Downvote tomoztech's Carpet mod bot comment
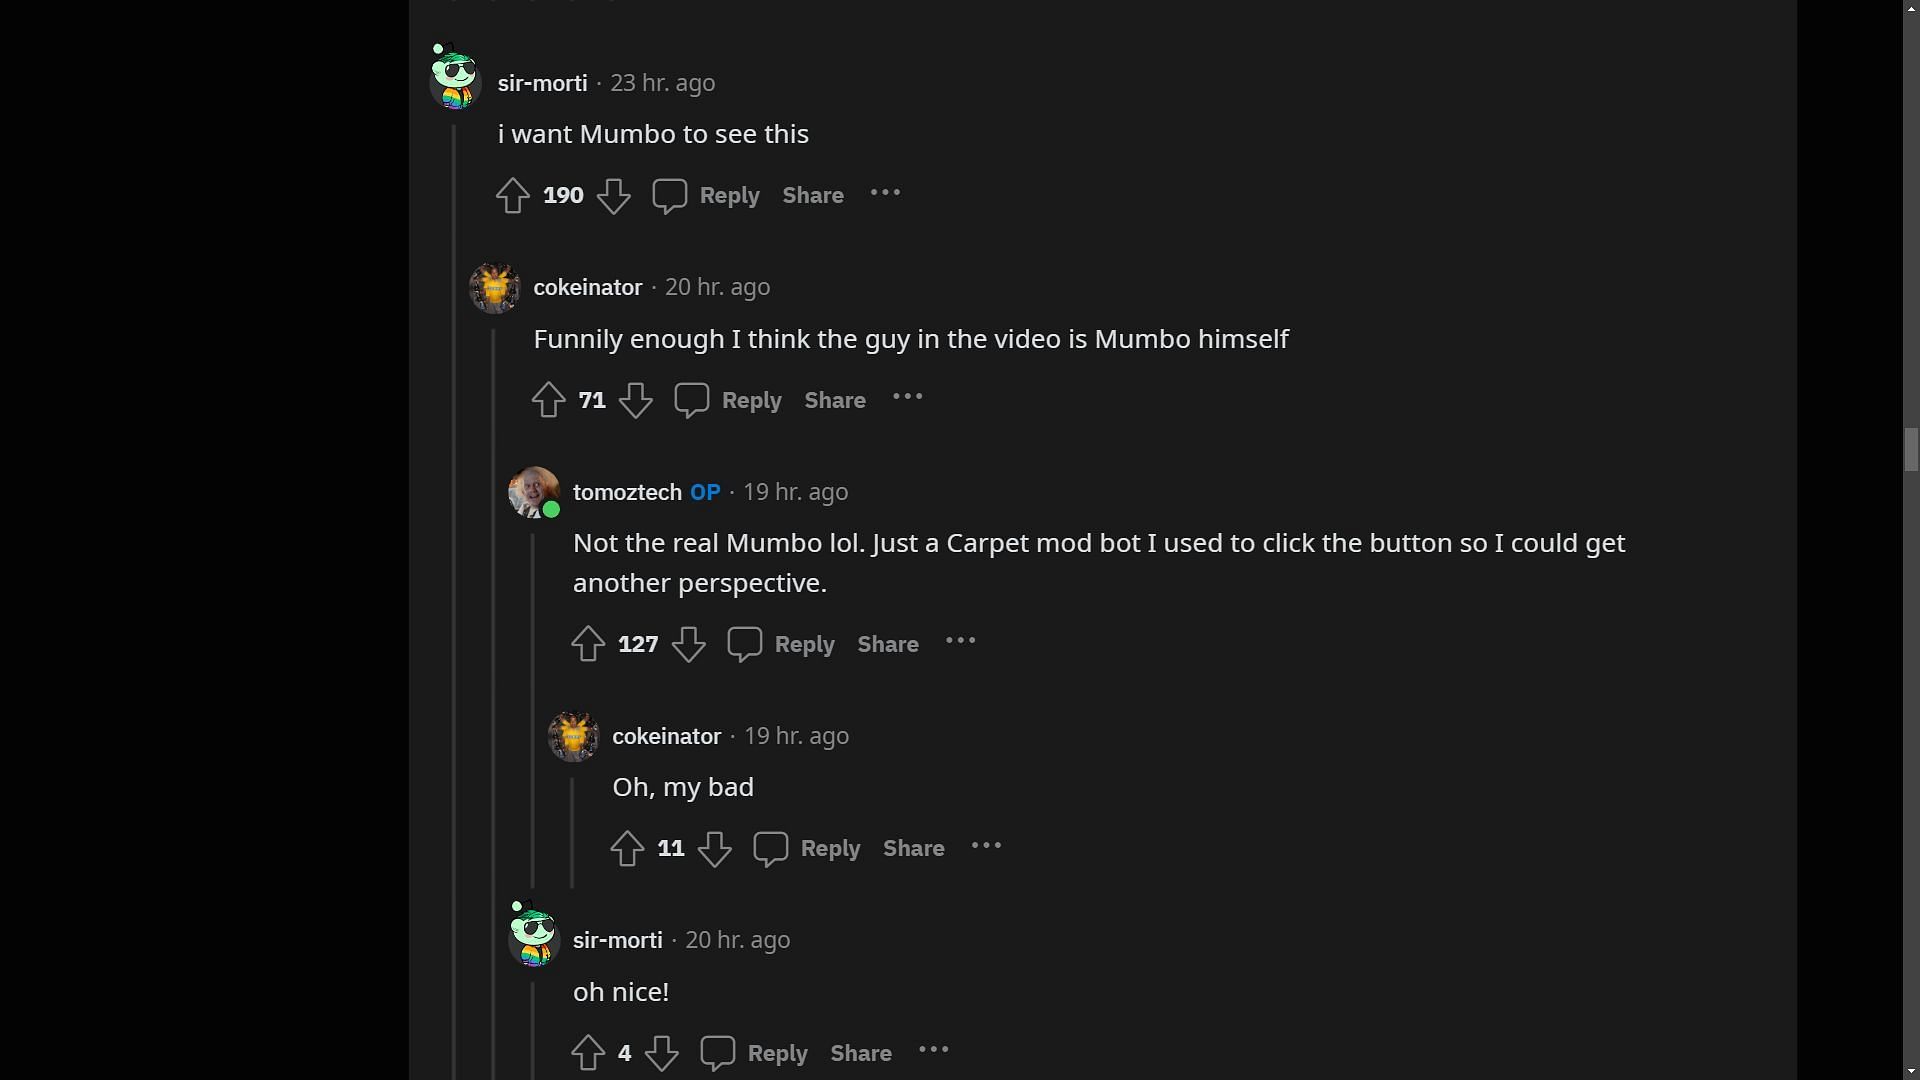 pos(688,644)
